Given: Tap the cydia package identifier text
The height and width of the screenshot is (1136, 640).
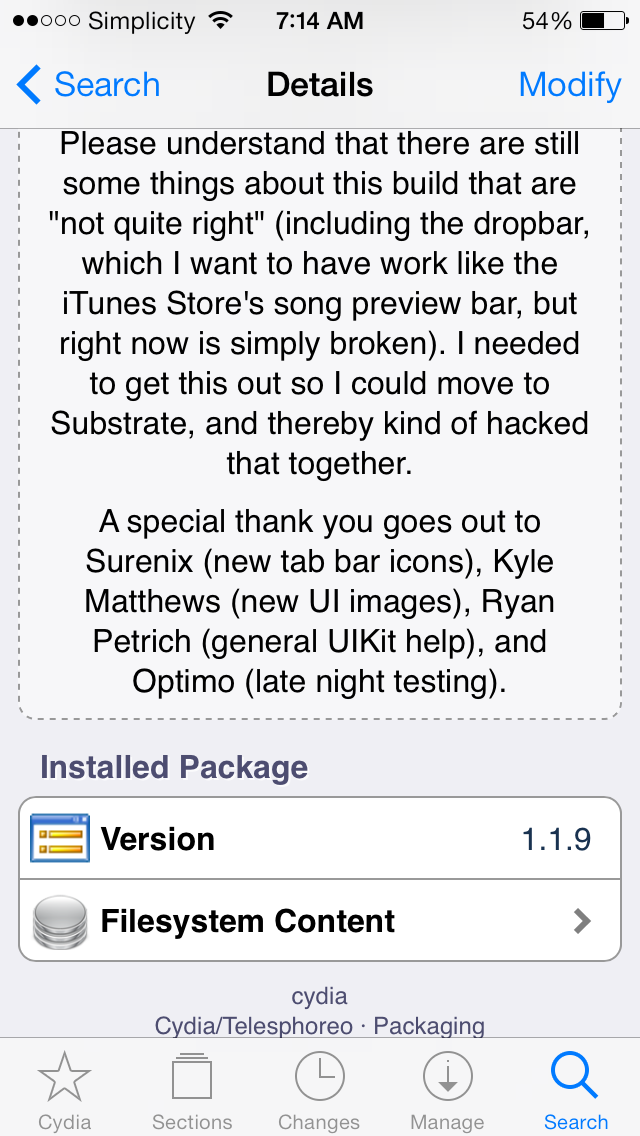Looking at the screenshot, I should [x=320, y=996].
